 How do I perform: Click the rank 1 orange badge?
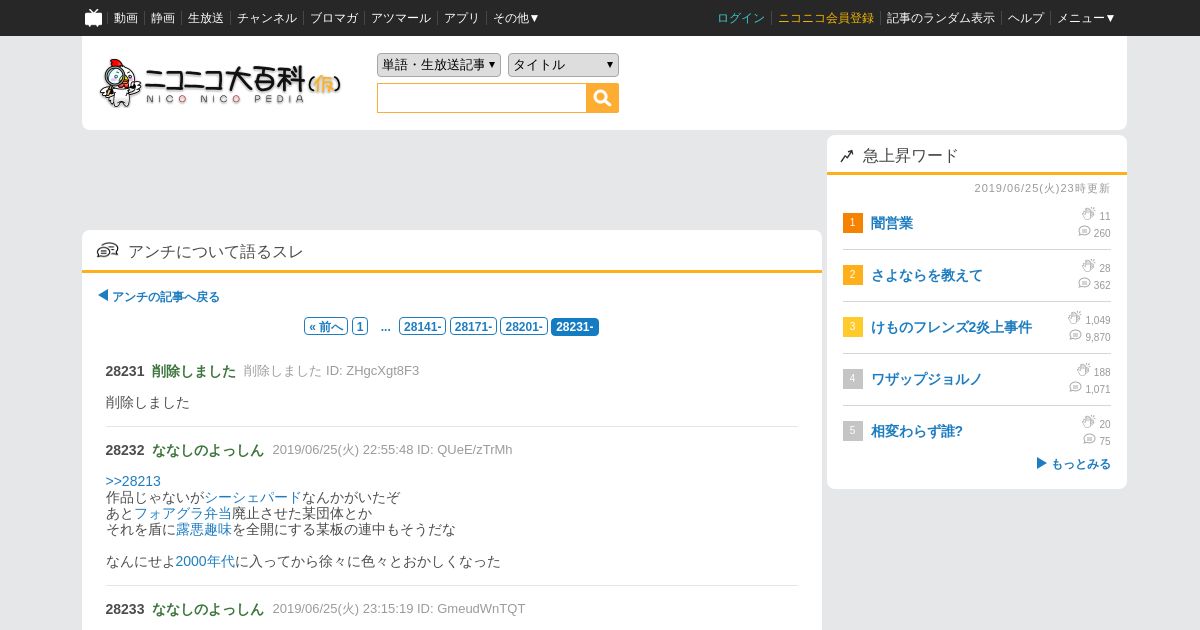(x=853, y=223)
